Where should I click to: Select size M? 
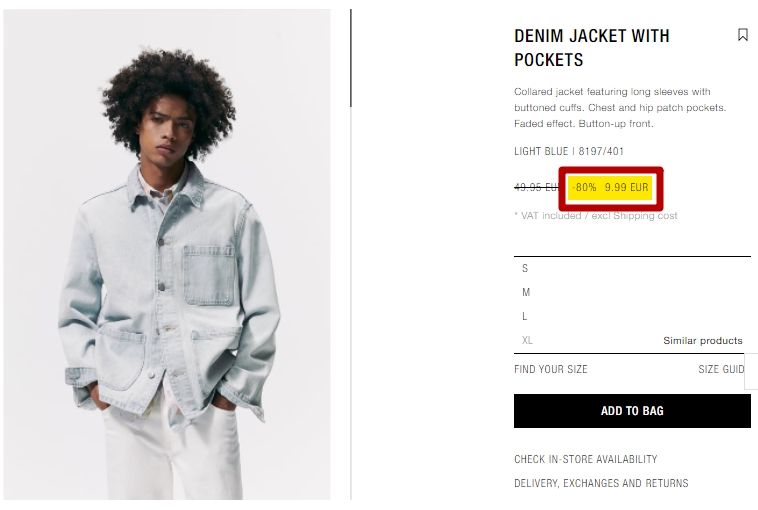[632, 292]
